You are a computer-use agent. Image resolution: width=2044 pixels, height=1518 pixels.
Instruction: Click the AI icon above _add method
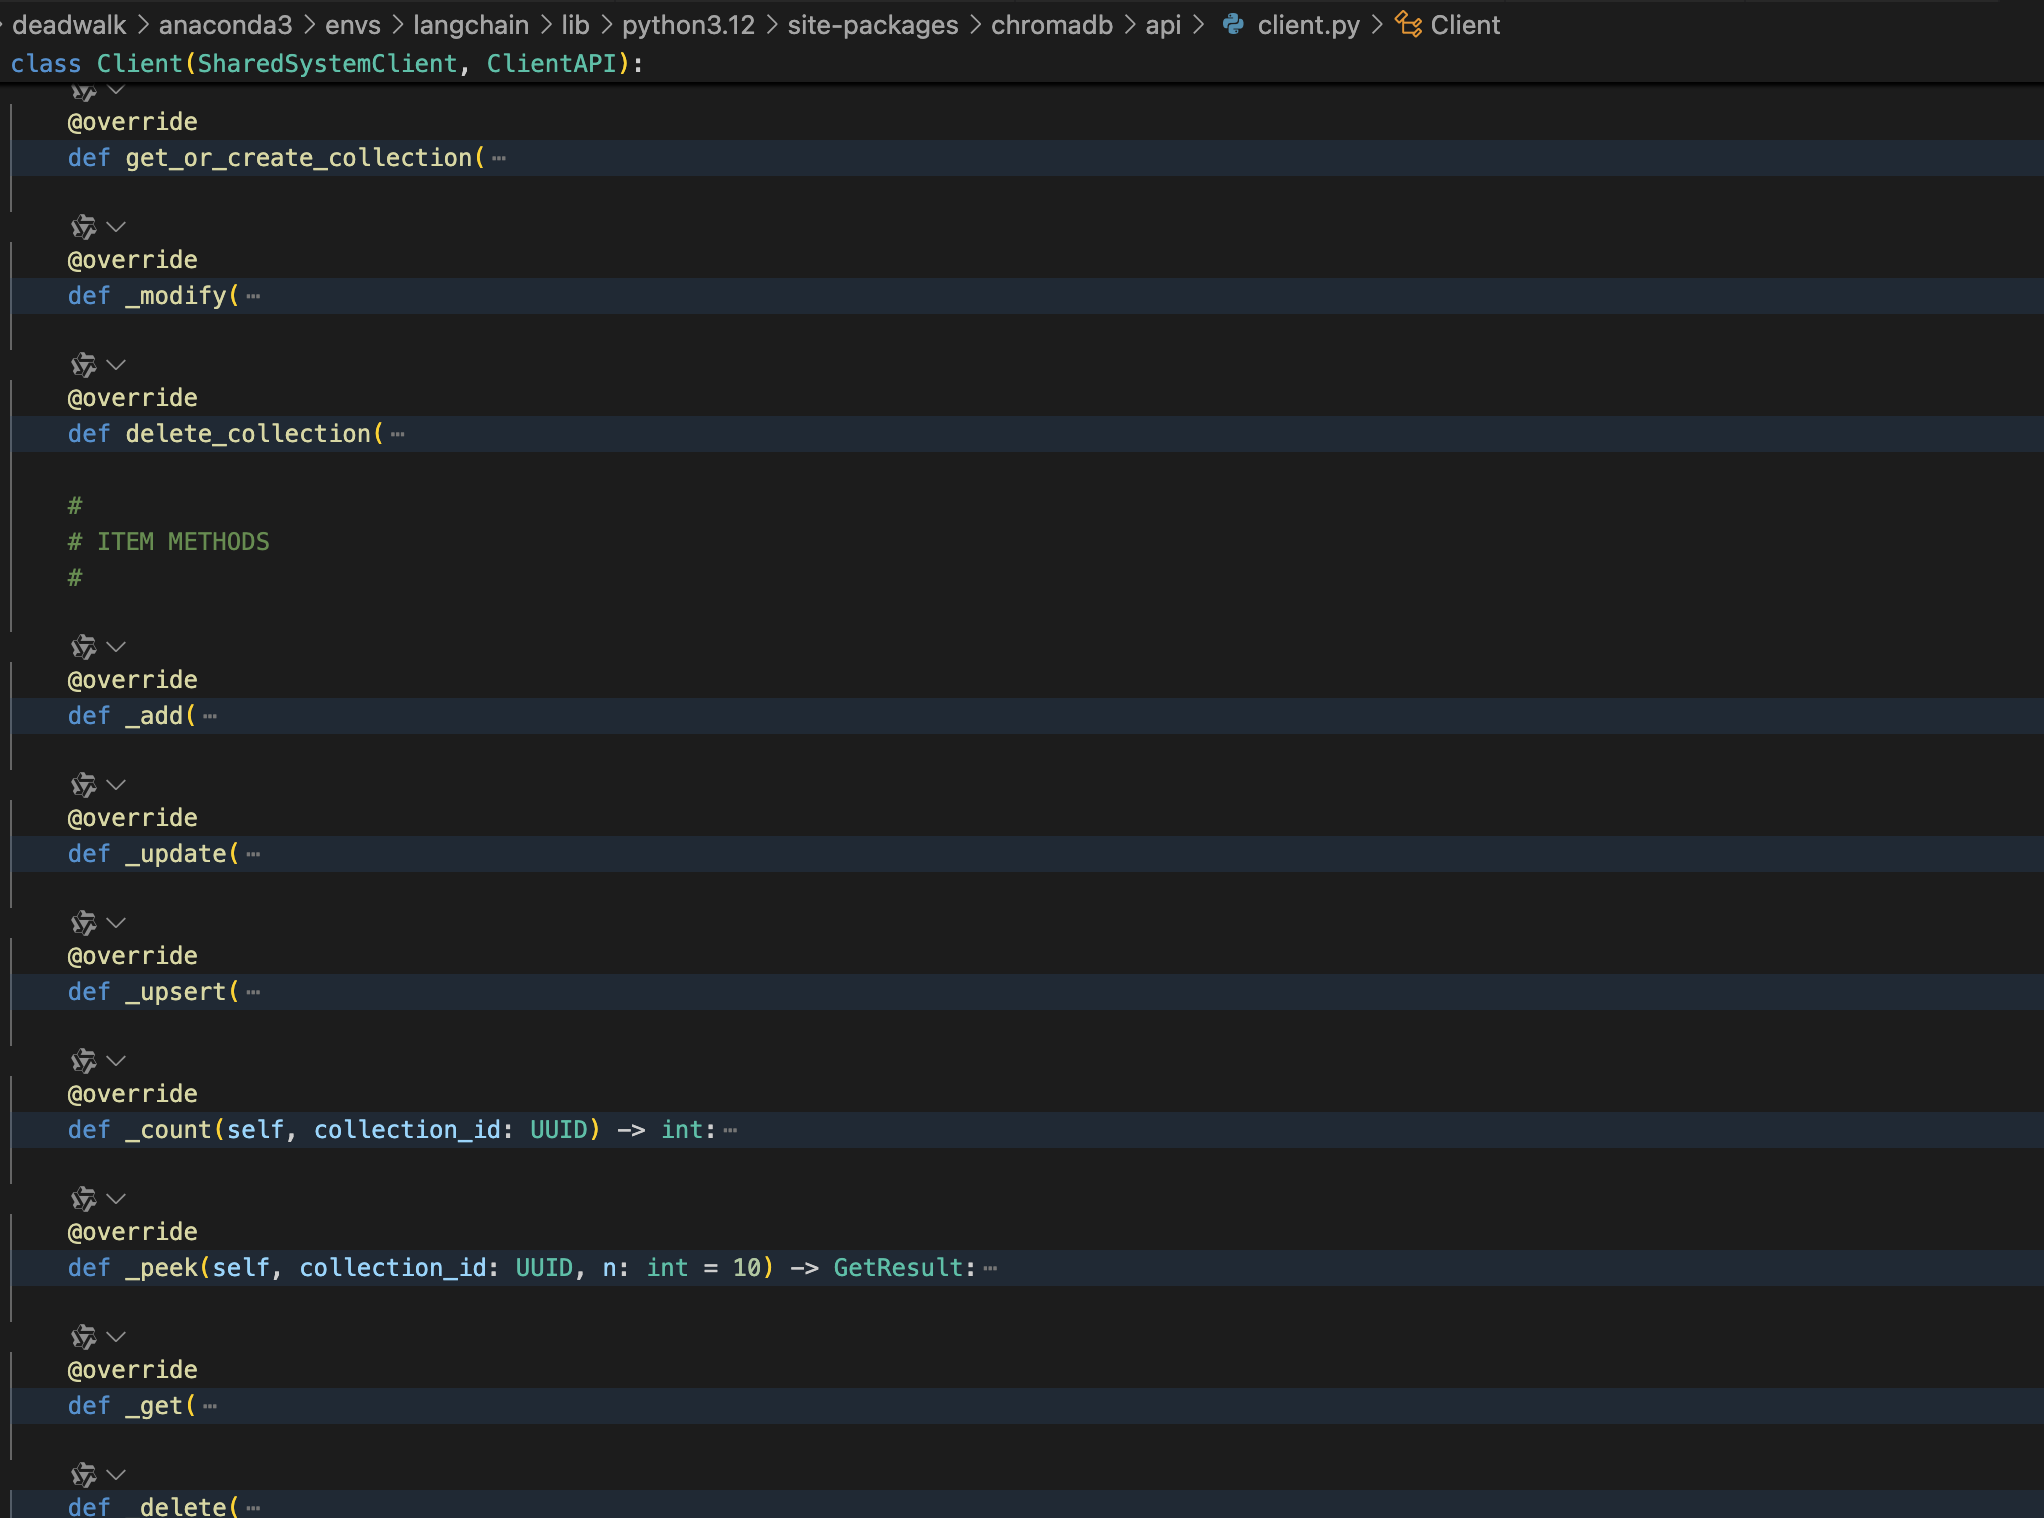coord(84,647)
